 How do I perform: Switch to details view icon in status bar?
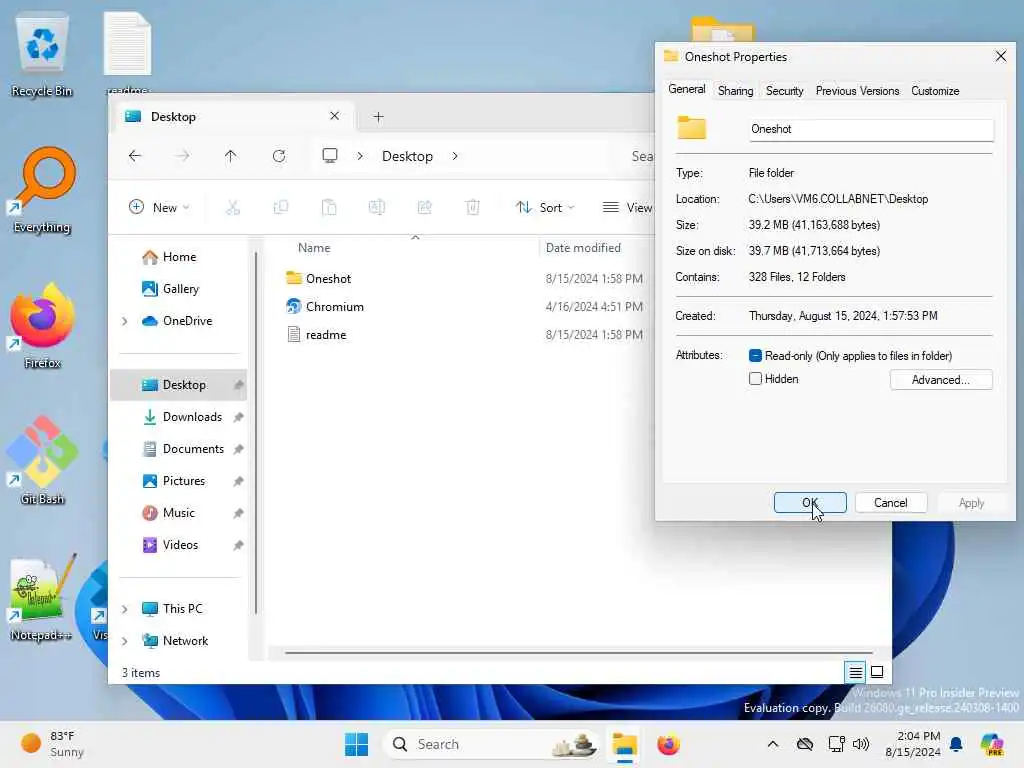(856, 672)
